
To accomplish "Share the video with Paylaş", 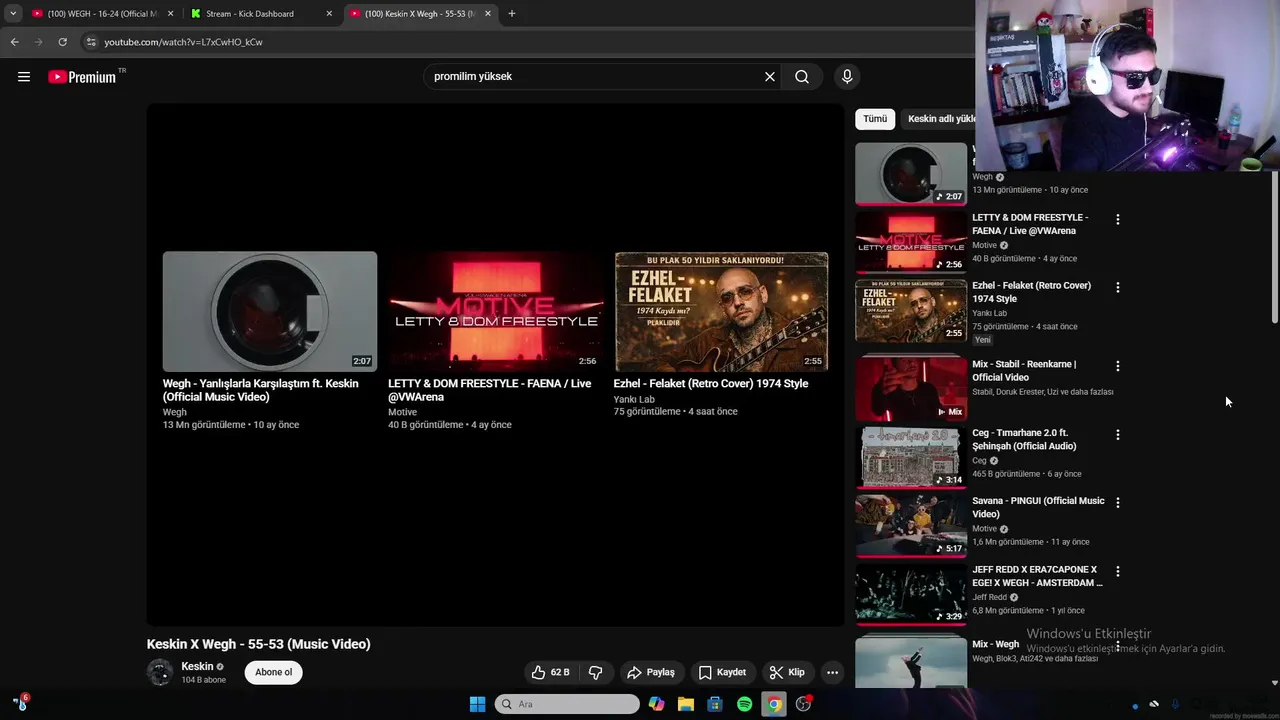I will click(x=651, y=672).
